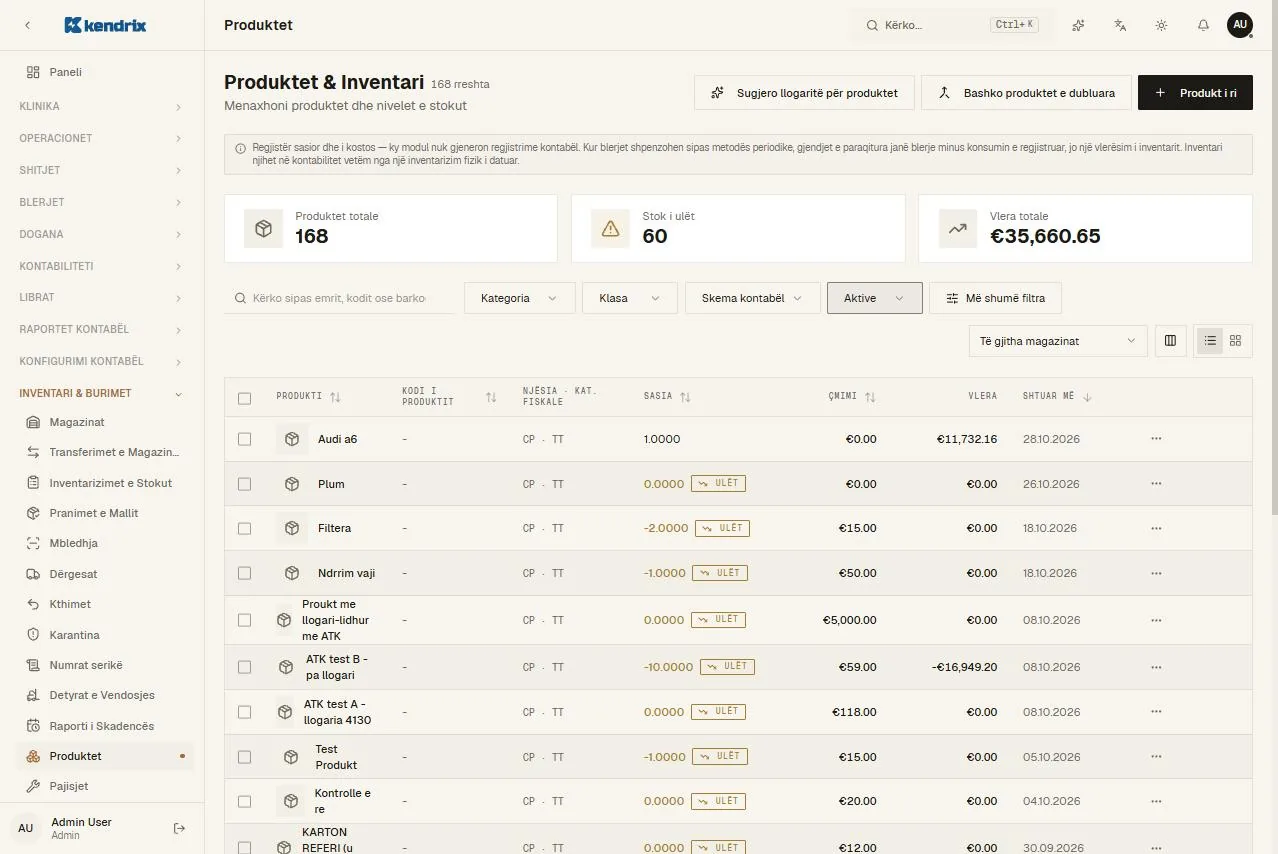Focus the product name search field
This screenshot has height=854, width=1278.
point(339,298)
